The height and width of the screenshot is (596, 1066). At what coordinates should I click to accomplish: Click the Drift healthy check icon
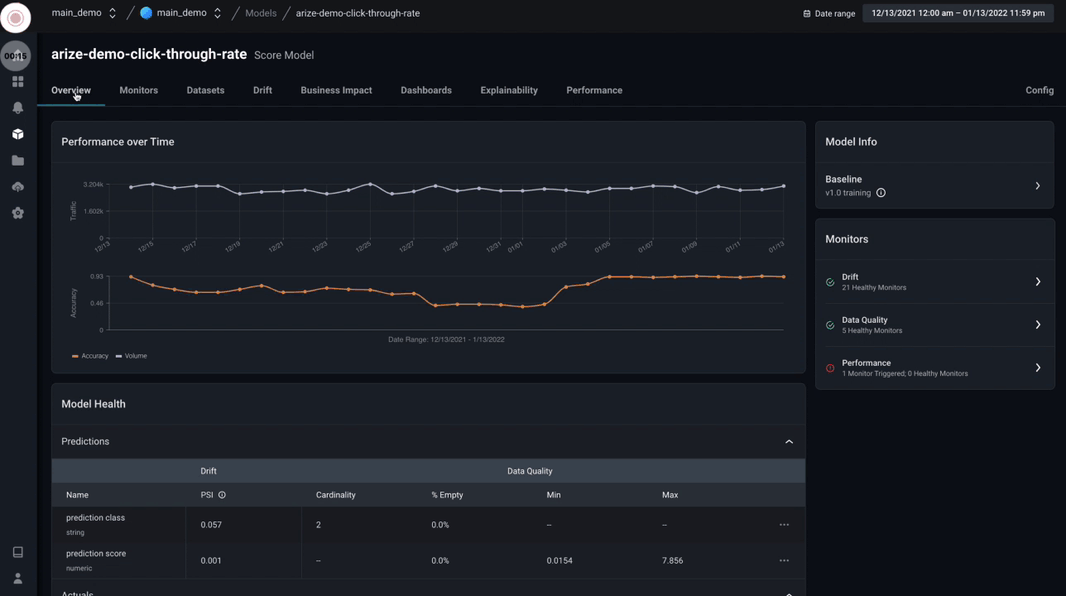(x=830, y=282)
